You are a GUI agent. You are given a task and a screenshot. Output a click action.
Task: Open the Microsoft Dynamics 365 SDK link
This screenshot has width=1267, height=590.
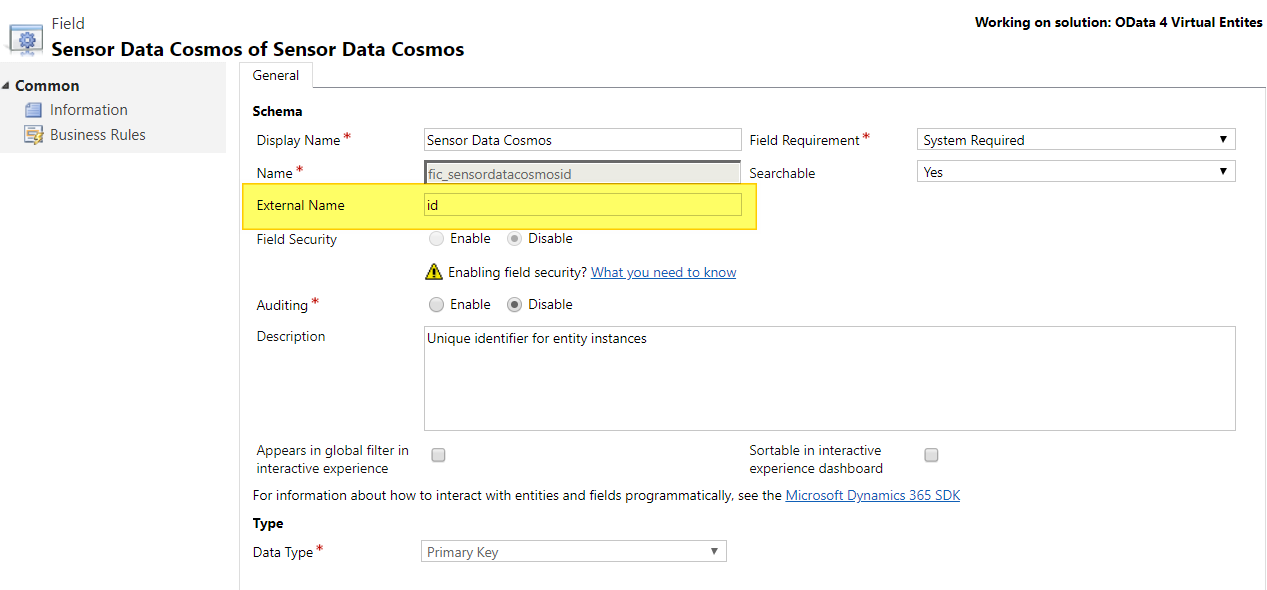coord(873,495)
